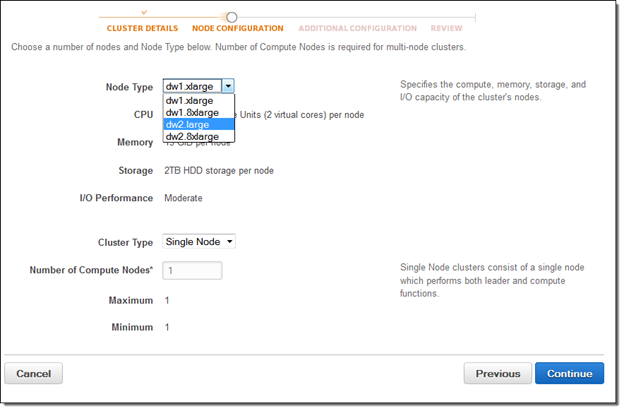
Task: Click the Node Type field showing dw1.xlarge
Action: (x=192, y=87)
